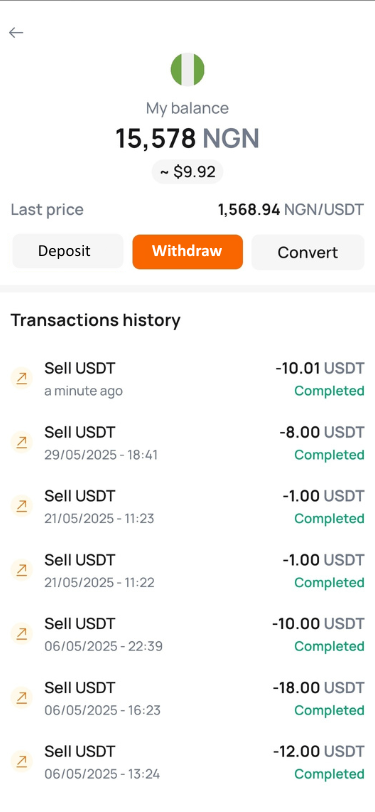Tap the 1,568.94 NGN/USDT last price
375x812 pixels.
point(291,210)
